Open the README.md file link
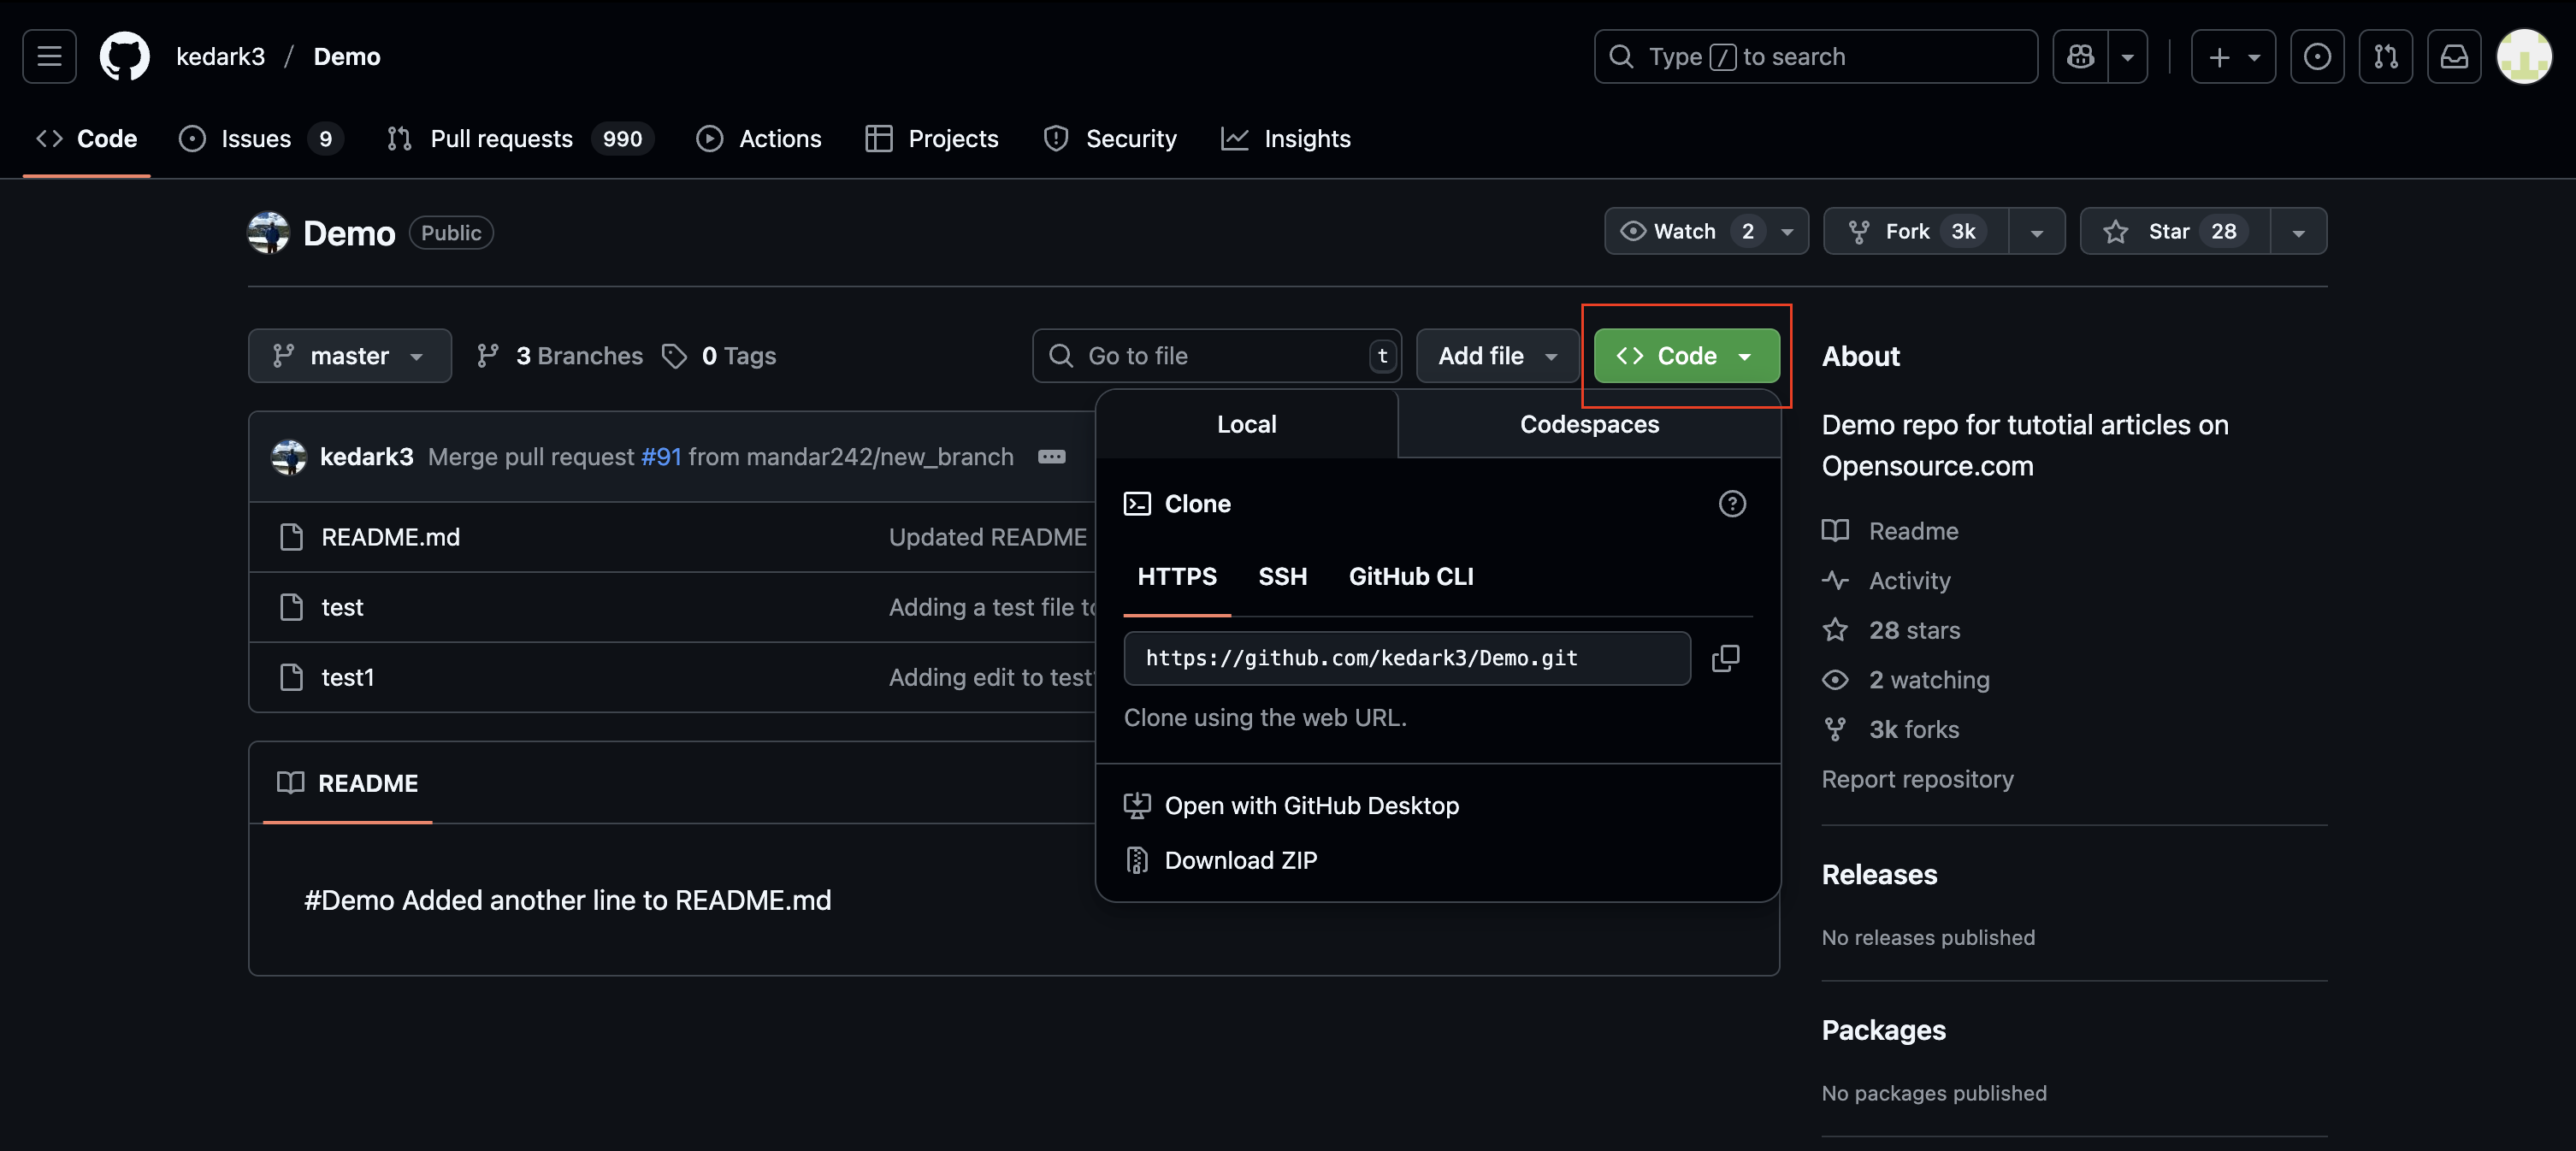2576x1151 pixels. [x=390, y=537]
